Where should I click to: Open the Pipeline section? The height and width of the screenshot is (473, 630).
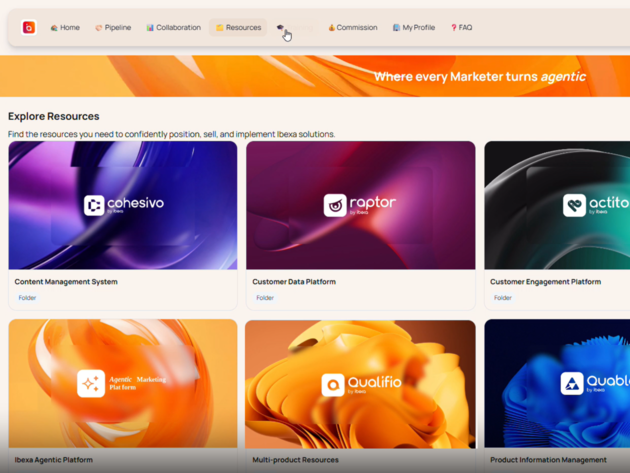click(x=113, y=28)
